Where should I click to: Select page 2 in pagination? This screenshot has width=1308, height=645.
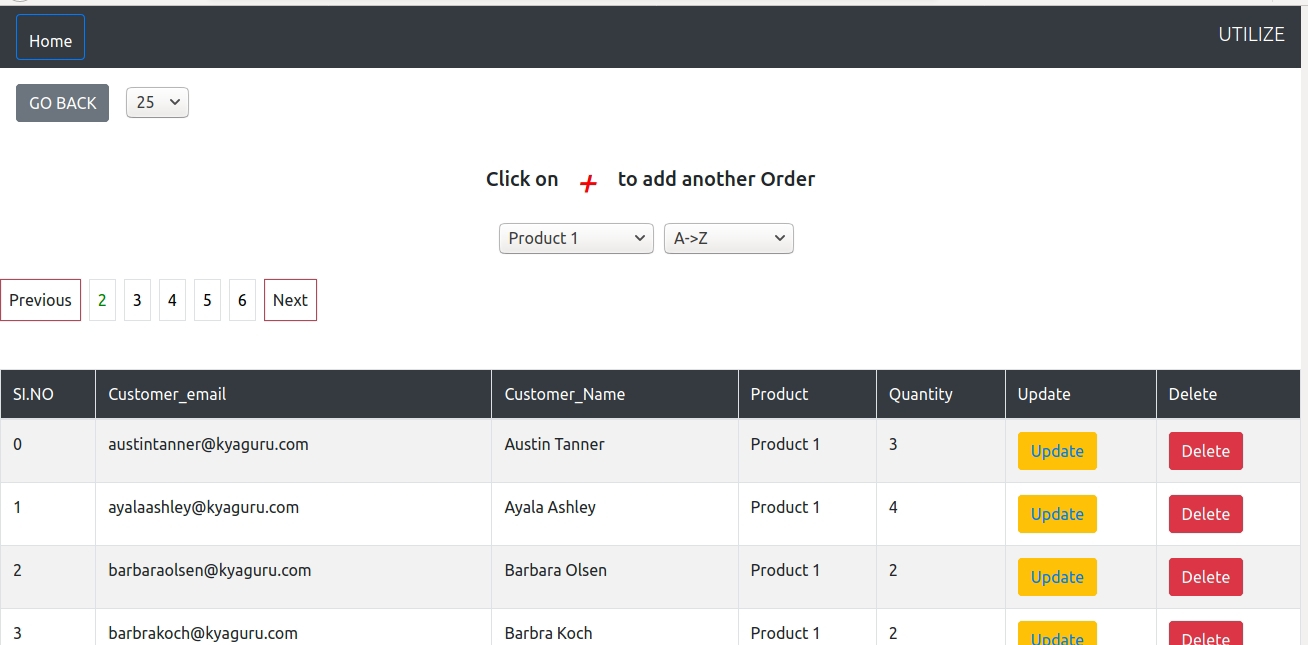point(102,300)
